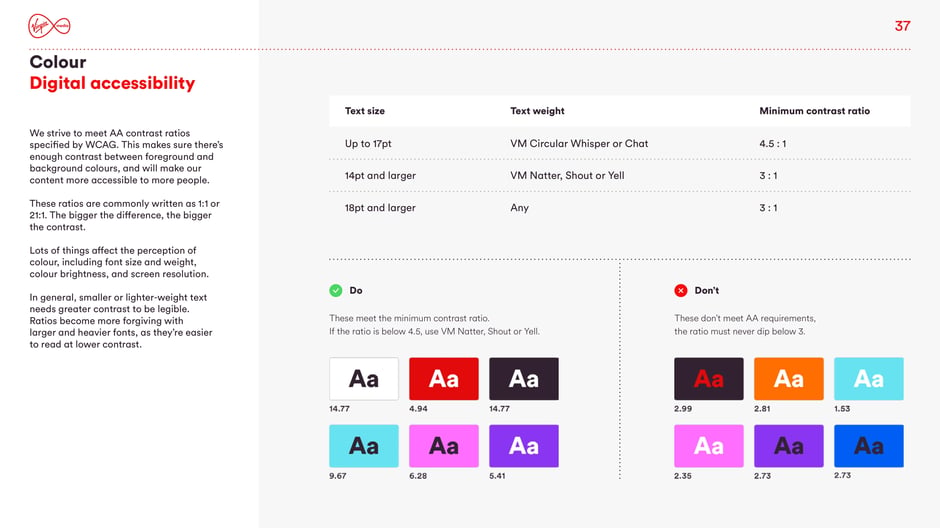Click the Colour heading
Screen dimensions: 940x528
tap(58, 62)
